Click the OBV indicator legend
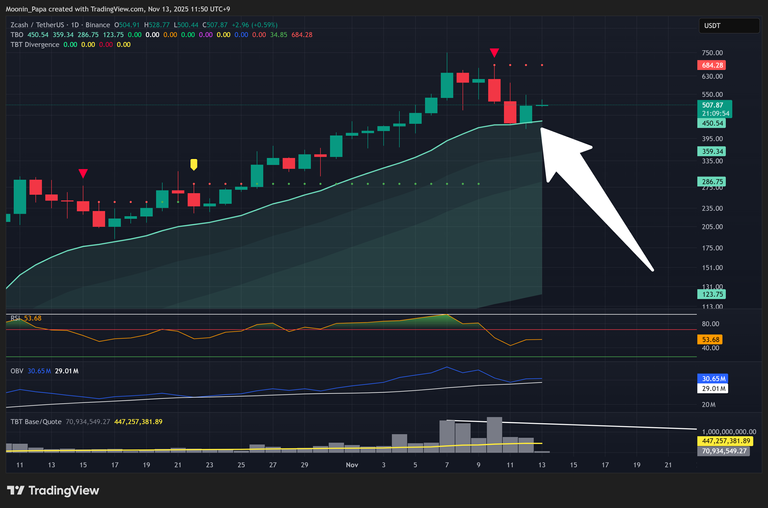Screen dimensions: 768x508 (x=16, y=370)
